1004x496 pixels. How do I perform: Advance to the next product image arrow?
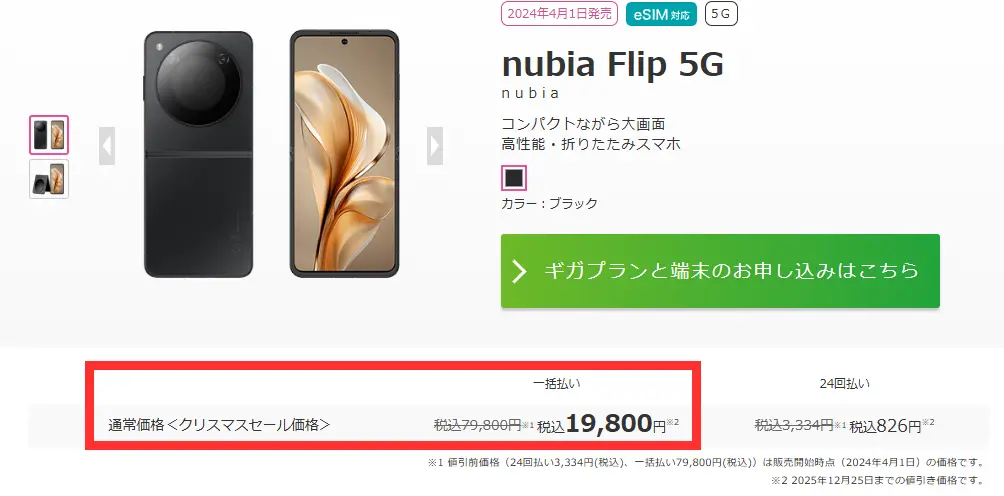[435, 146]
